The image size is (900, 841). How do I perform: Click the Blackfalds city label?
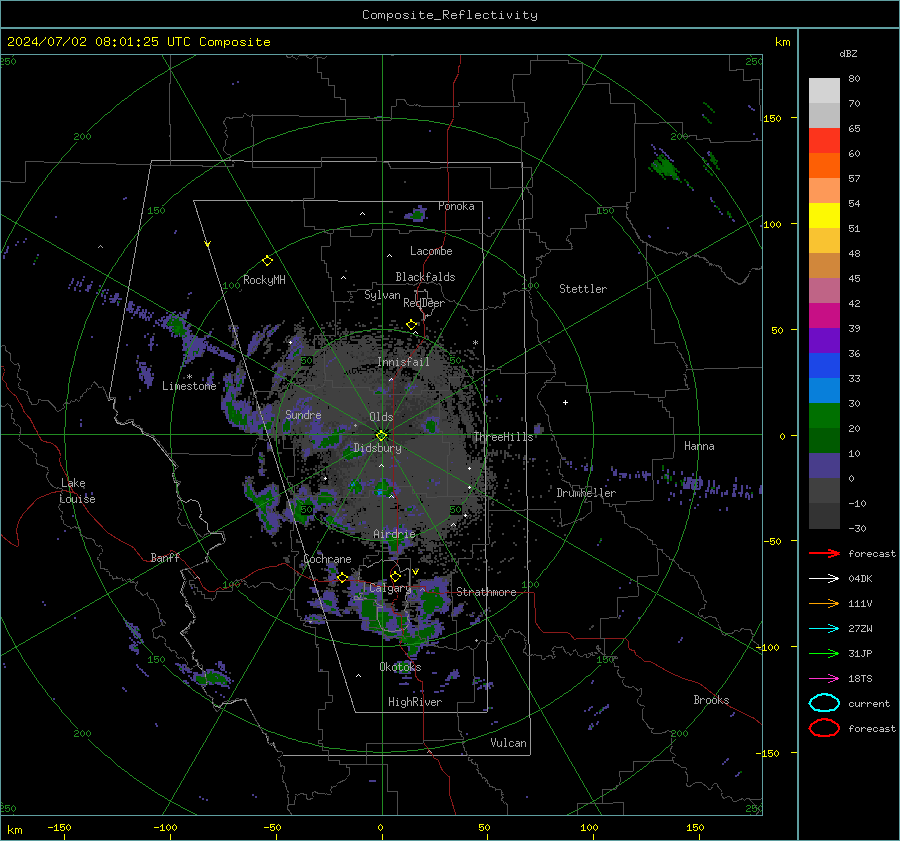coord(425,277)
